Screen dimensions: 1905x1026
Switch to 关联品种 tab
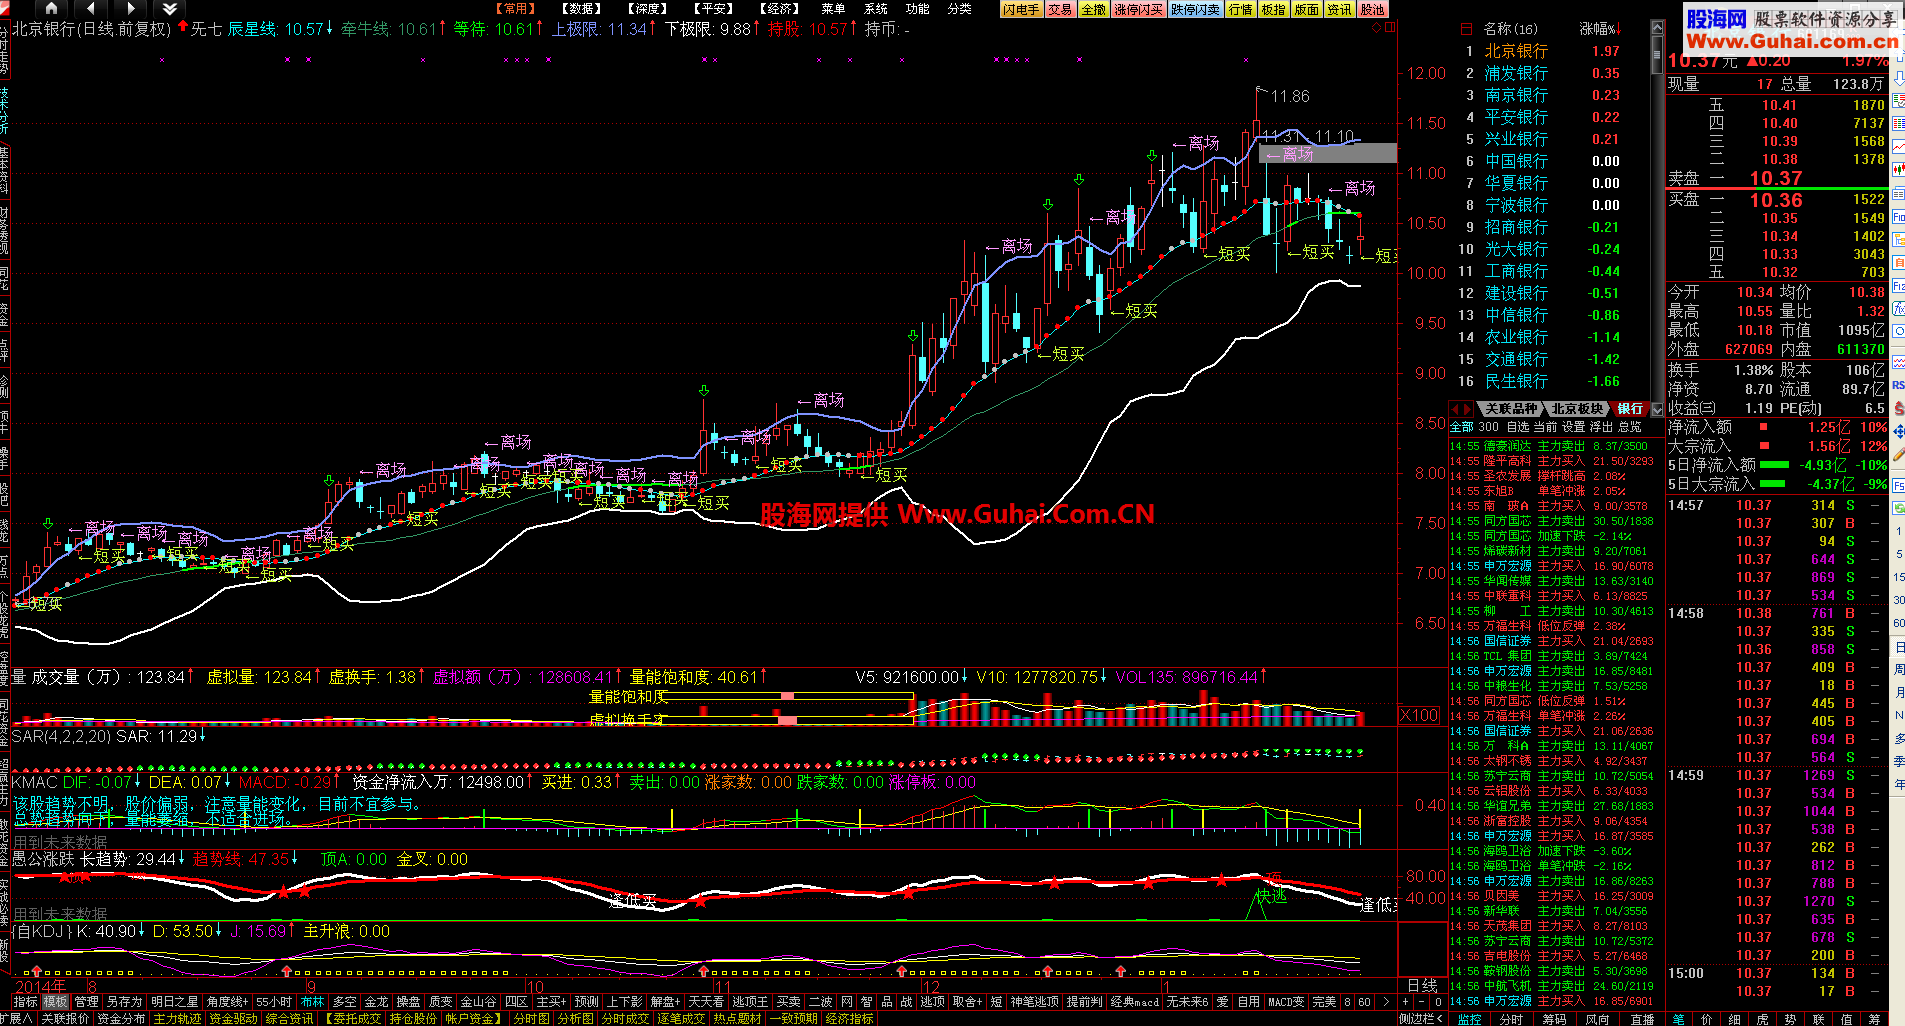[1511, 409]
